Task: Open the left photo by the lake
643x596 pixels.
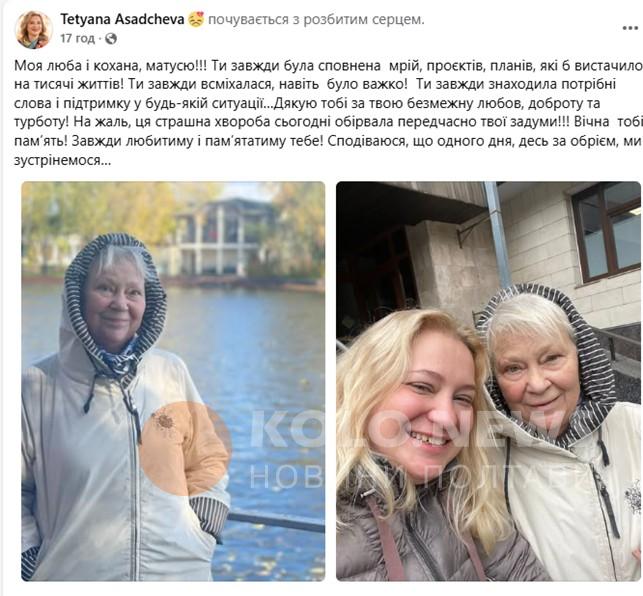Action: (173, 381)
